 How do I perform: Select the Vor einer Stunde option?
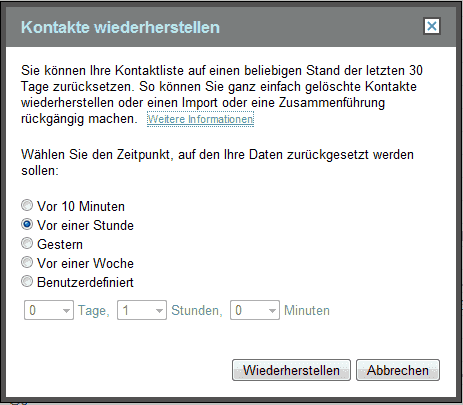(27, 224)
